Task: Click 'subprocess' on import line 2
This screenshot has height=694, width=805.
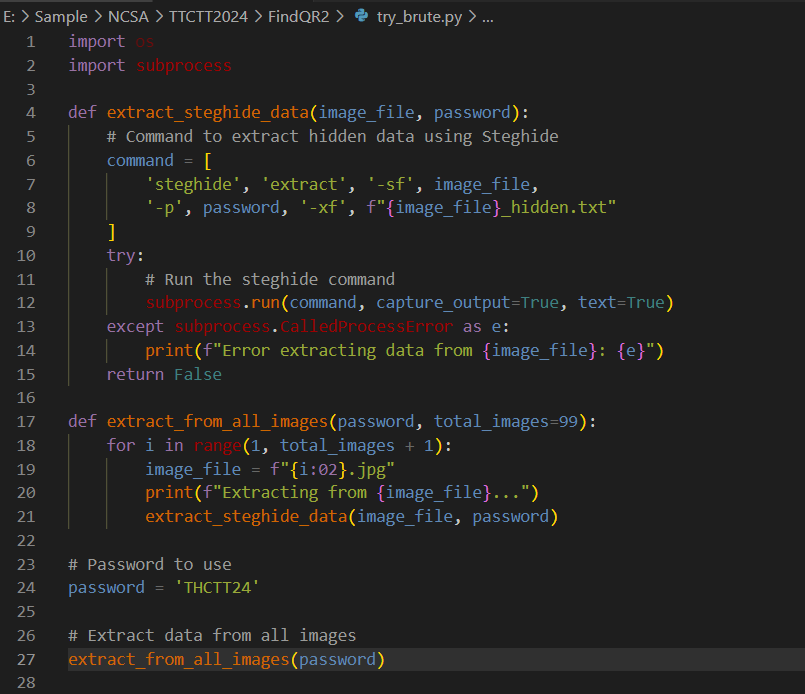Action: [184, 66]
